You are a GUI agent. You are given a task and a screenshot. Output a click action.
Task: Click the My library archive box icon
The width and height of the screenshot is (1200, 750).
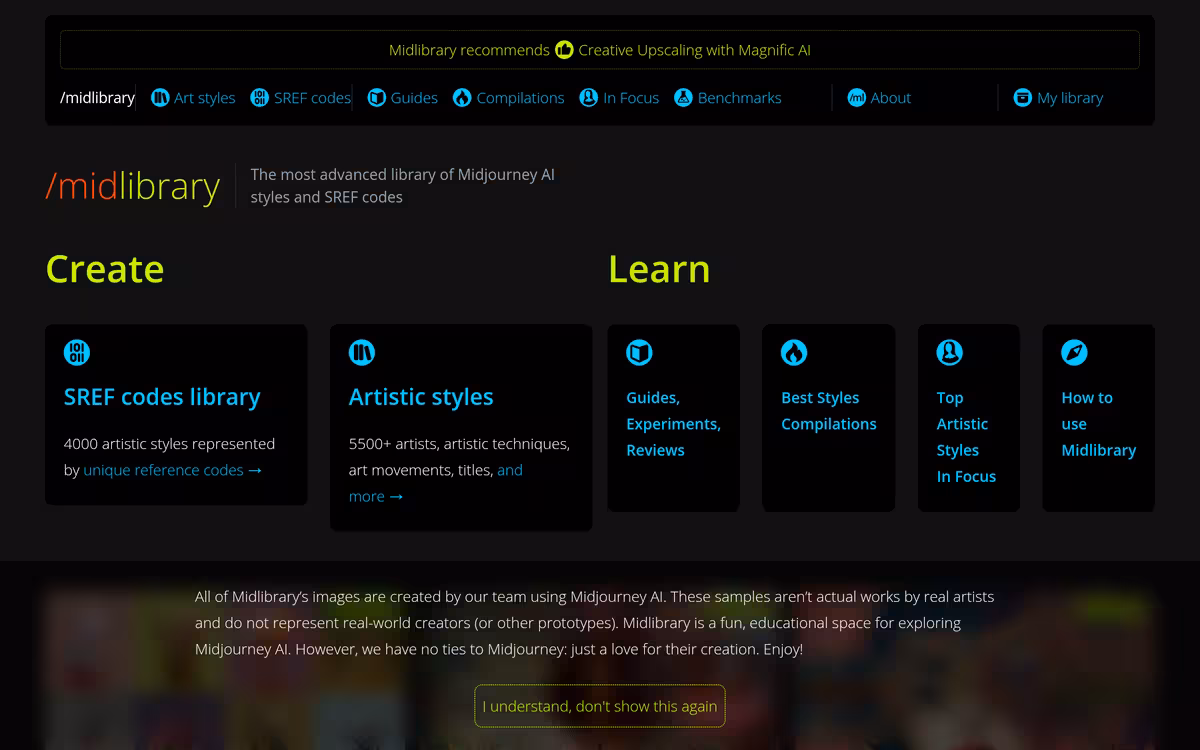click(1022, 98)
